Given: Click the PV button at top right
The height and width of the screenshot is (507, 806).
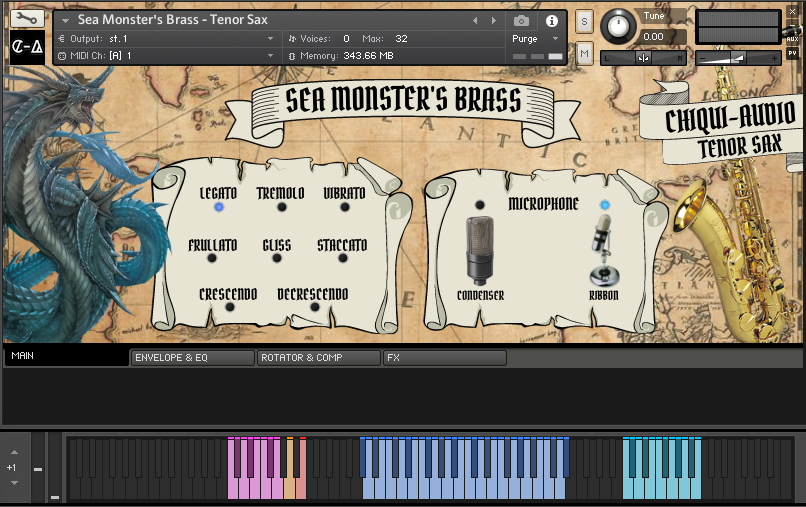Looking at the screenshot, I should click(x=793, y=53).
